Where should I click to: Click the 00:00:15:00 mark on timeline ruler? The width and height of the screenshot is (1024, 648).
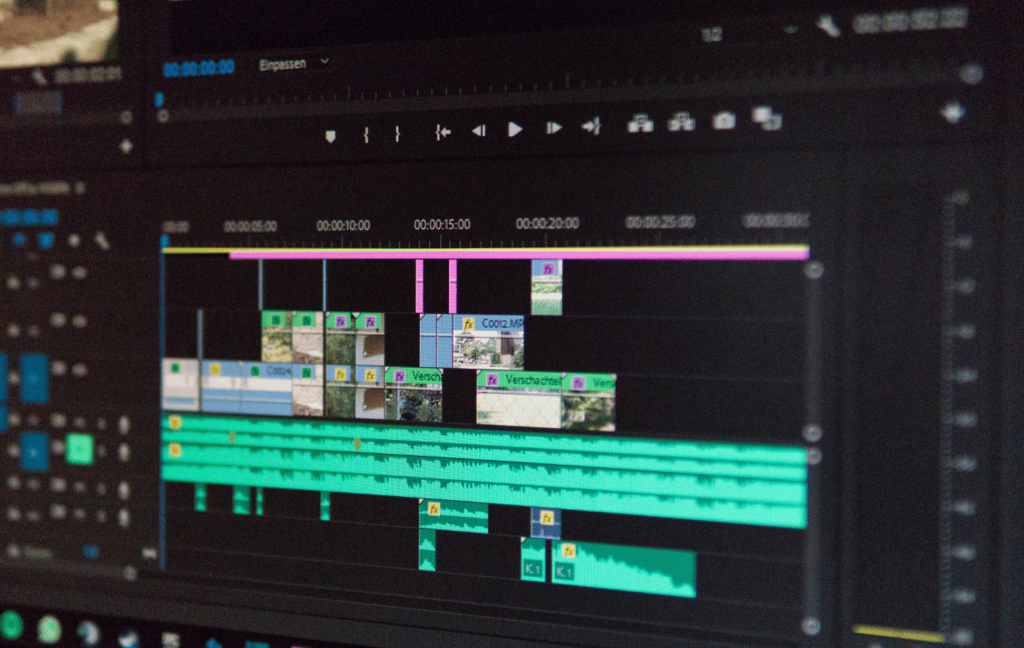(441, 225)
